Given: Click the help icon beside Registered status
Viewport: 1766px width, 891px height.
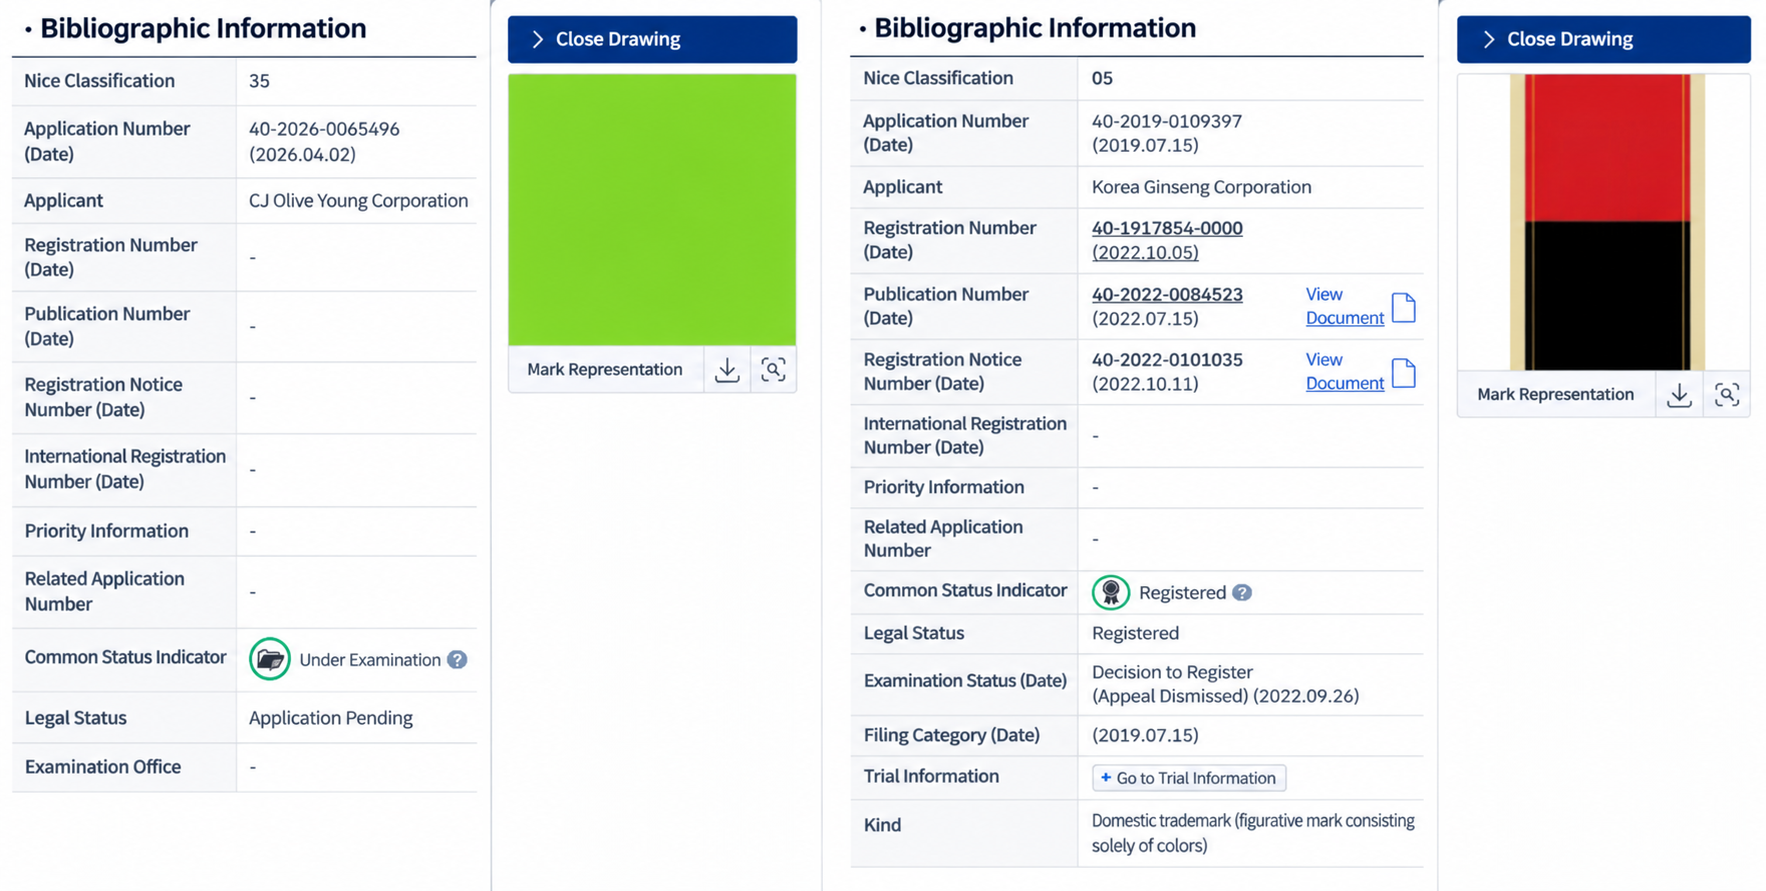Looking at the screenshot, I should click(x=1242, y=593).
